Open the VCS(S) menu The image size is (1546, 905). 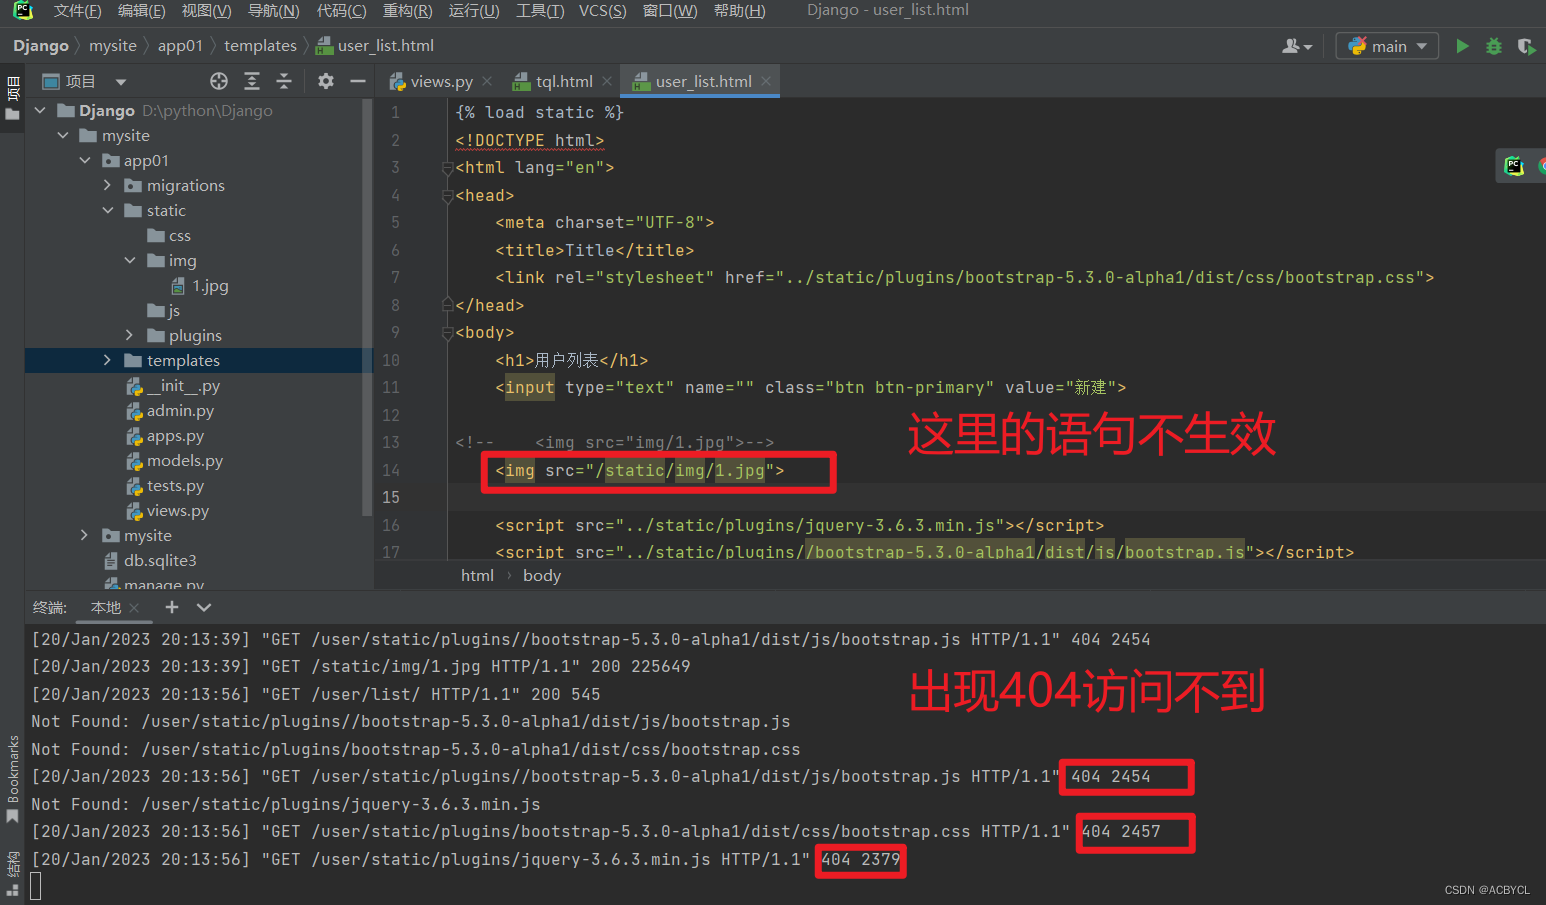pyautogui.click(x=602, y=11)
